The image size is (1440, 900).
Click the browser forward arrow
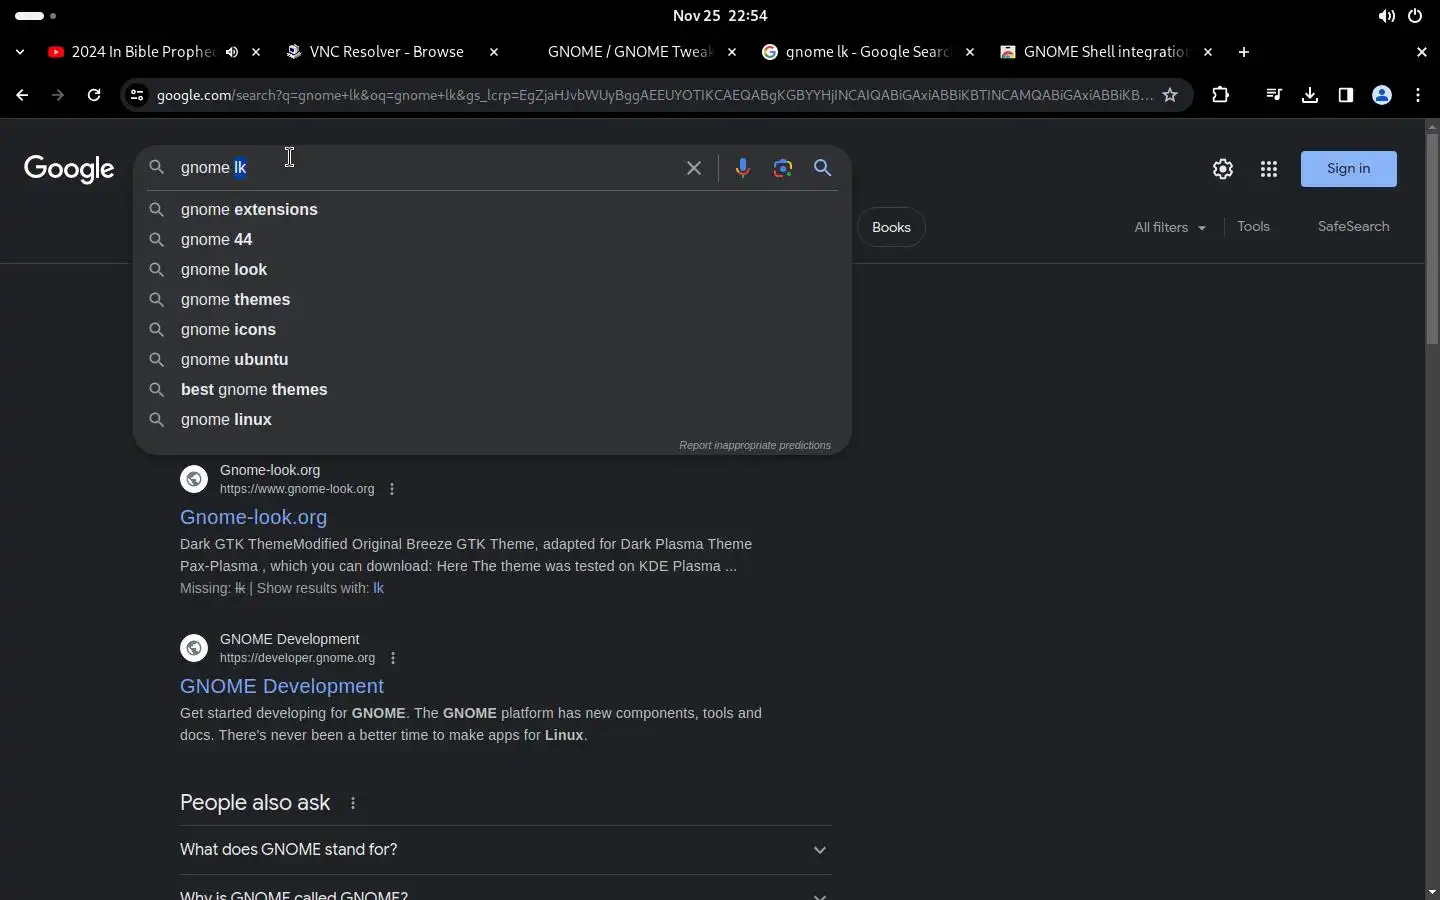pos(58,95)
